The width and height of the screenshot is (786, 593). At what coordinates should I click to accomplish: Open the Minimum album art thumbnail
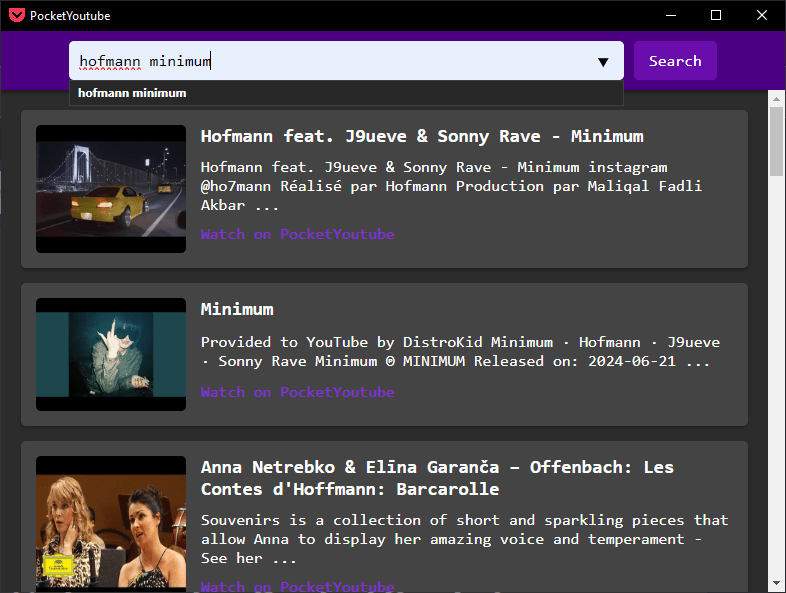coord(111,354)
